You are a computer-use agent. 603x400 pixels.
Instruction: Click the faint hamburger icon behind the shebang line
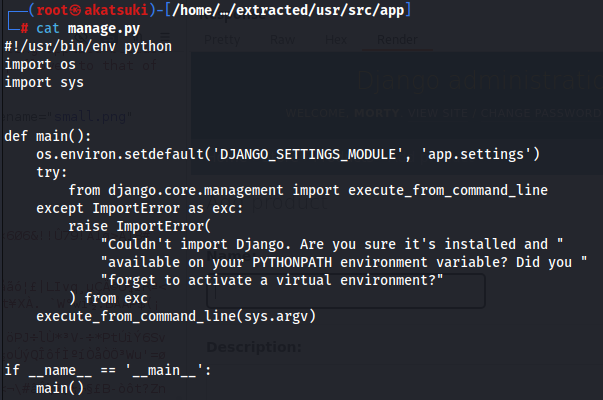pos(165,37)
